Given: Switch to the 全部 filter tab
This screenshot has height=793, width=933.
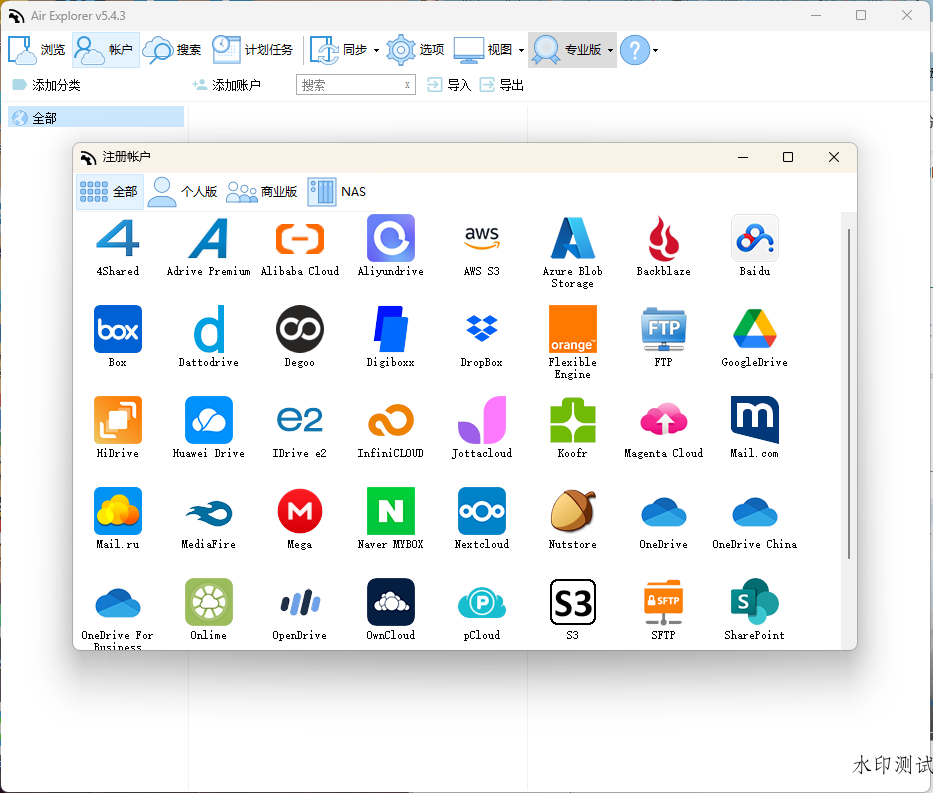Looking at the screenshot, I should [x=109, y=192].
